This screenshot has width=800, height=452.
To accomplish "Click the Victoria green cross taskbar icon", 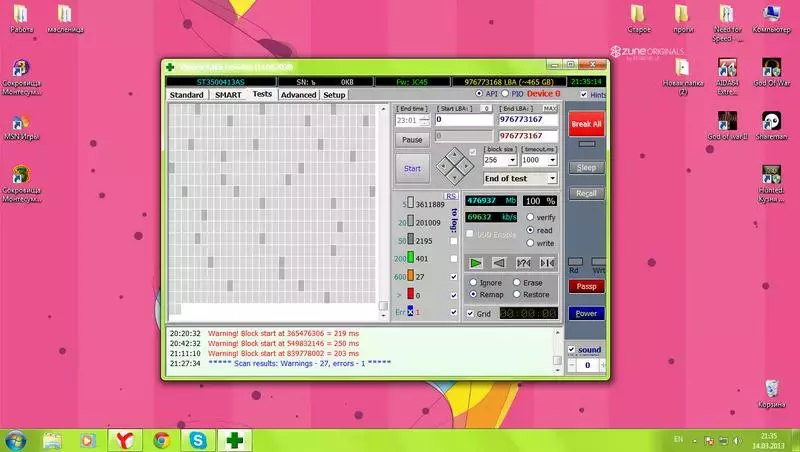I will pos(235,440).
